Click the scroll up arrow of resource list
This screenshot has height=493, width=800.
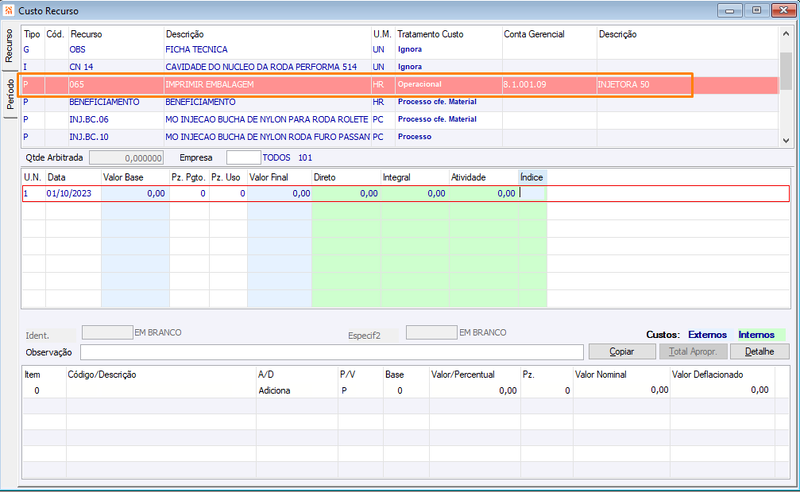tap(785, 34)
